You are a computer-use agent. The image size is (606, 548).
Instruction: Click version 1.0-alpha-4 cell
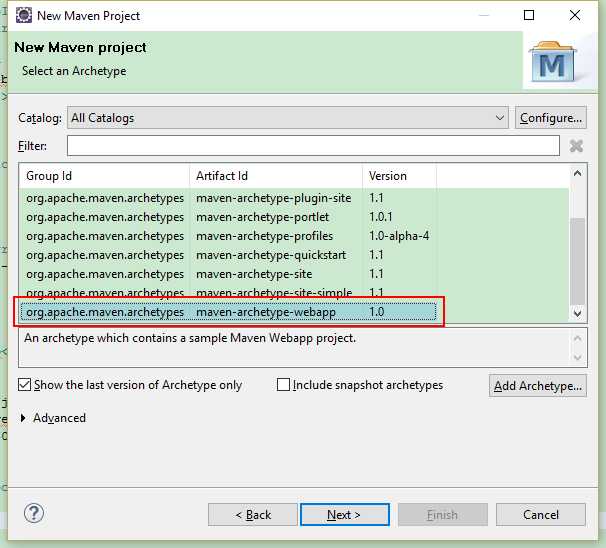point(399,236)
